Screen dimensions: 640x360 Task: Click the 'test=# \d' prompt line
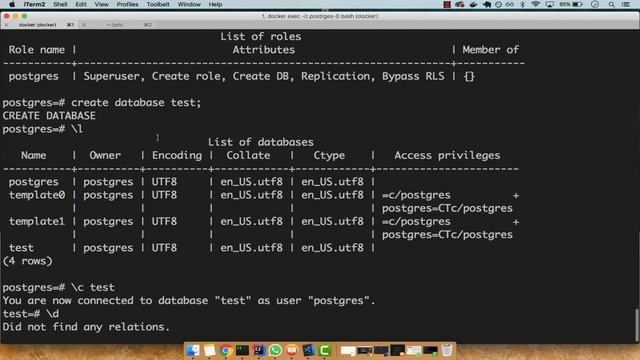coord(31,314)
